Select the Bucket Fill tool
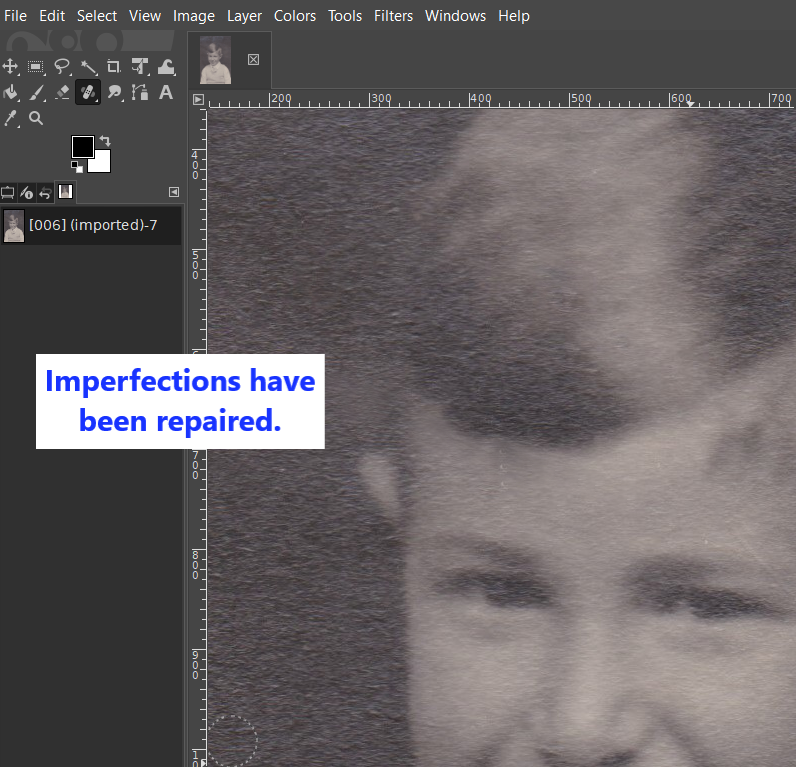The height and width of the screenshot is (767, 796). tap(11, 92)
